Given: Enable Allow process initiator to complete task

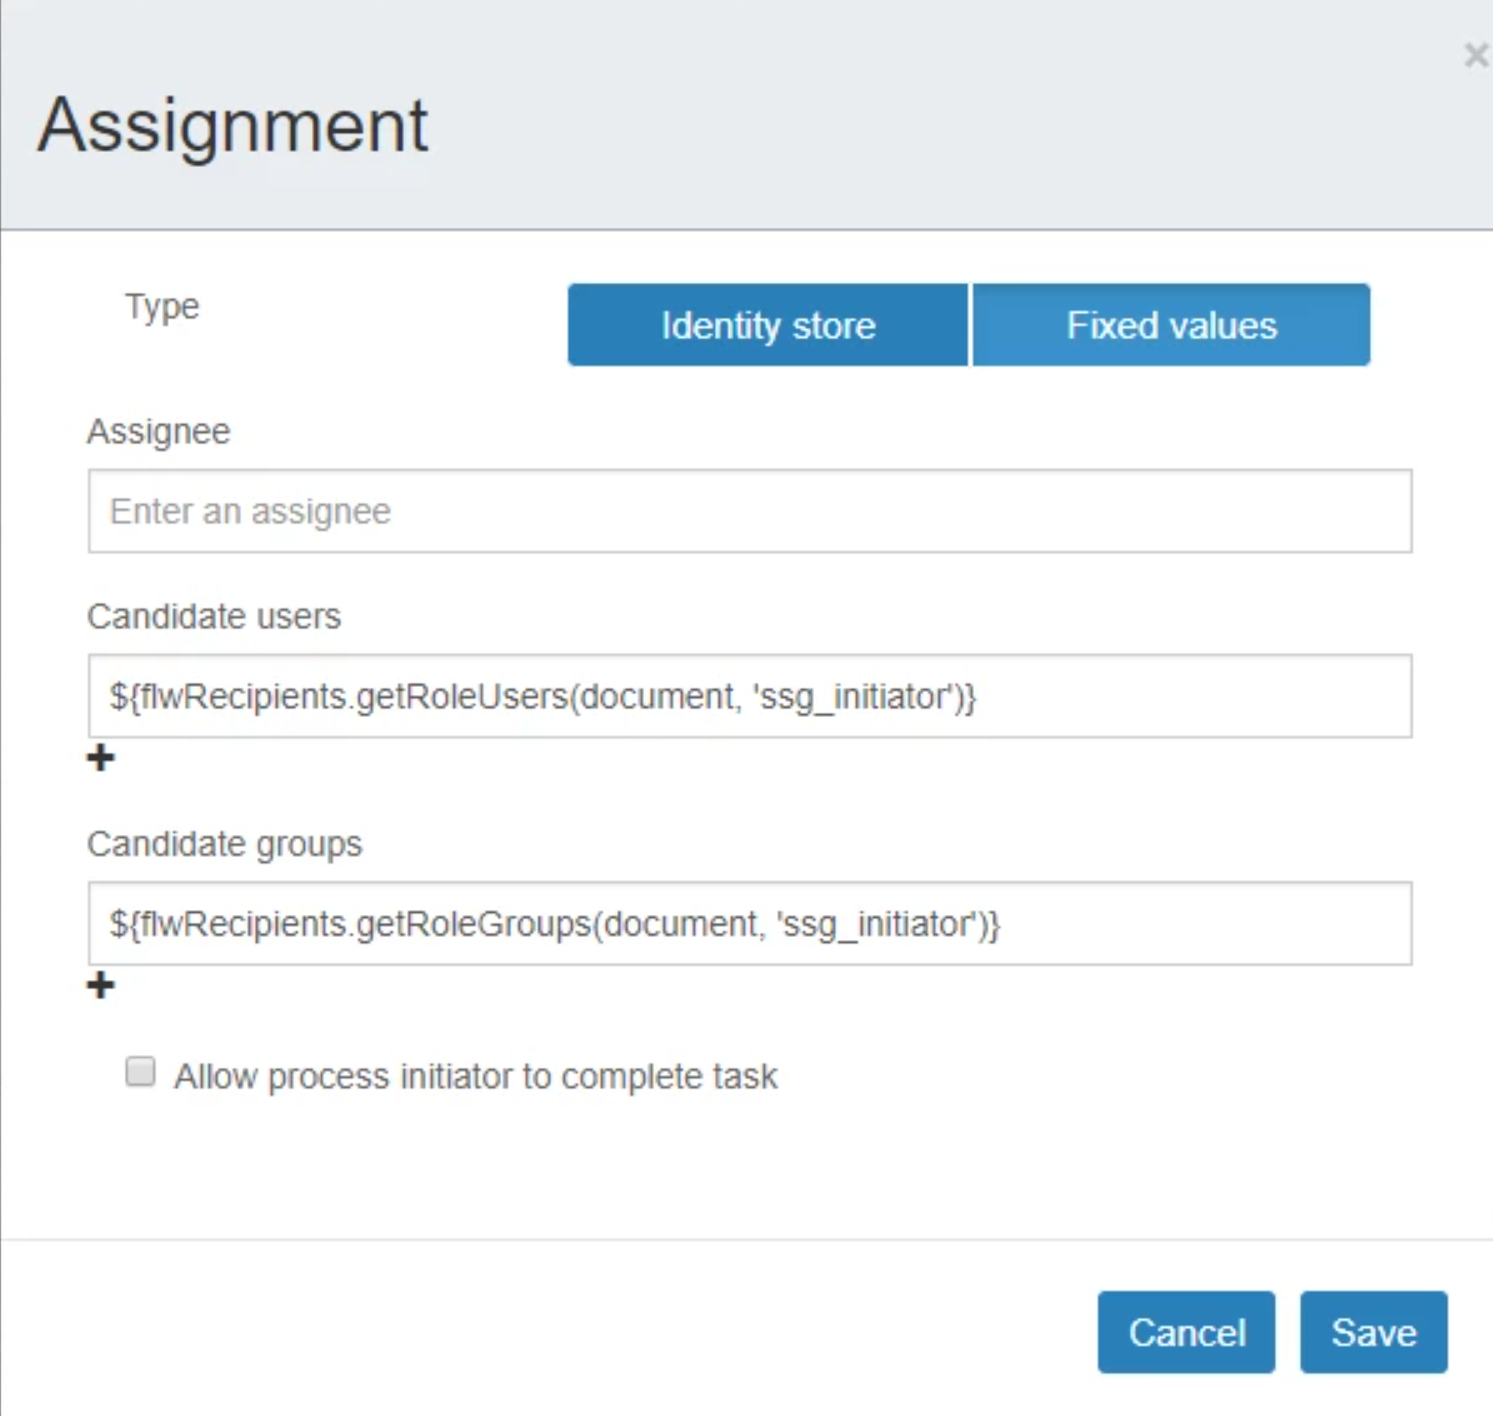Looking at the screenshot, I should [x=140, y=1072].
